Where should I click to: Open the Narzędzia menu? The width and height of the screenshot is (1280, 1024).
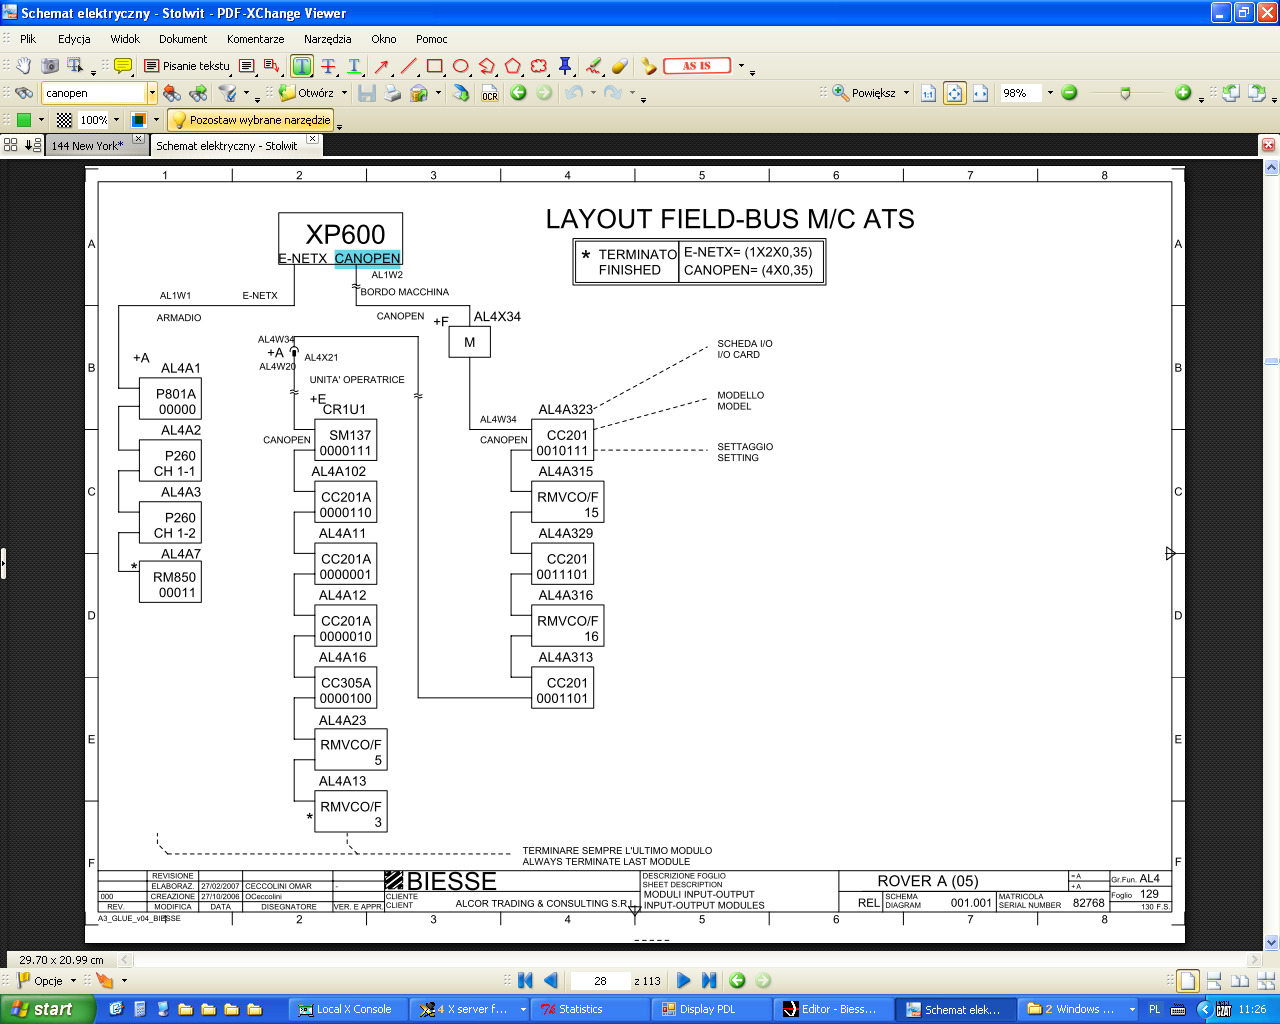coord(327,39)
